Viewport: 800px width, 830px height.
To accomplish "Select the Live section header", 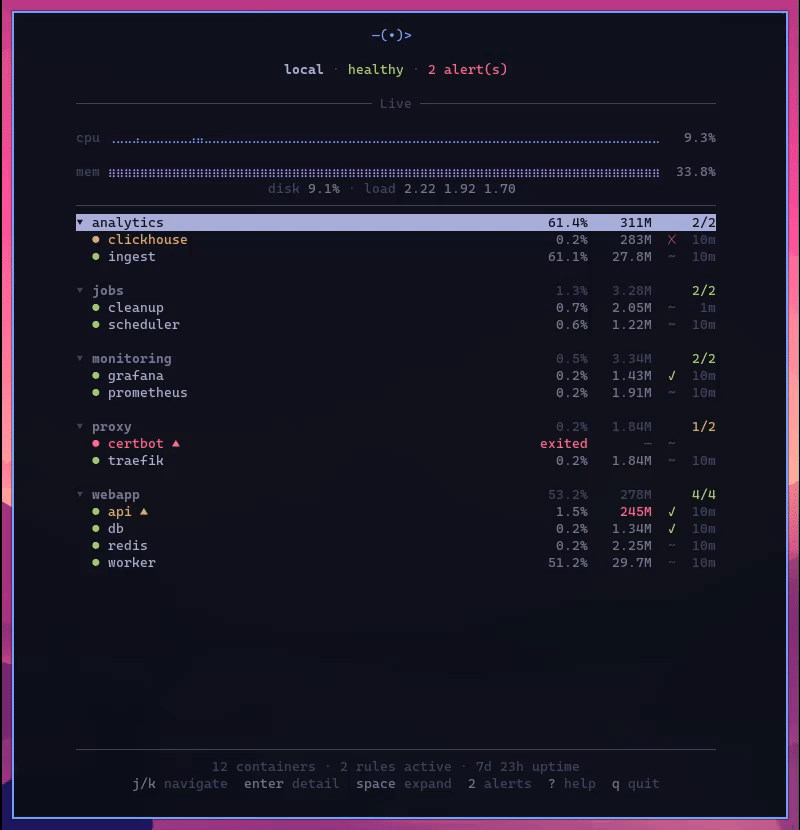I will click(x=396, y=103).
